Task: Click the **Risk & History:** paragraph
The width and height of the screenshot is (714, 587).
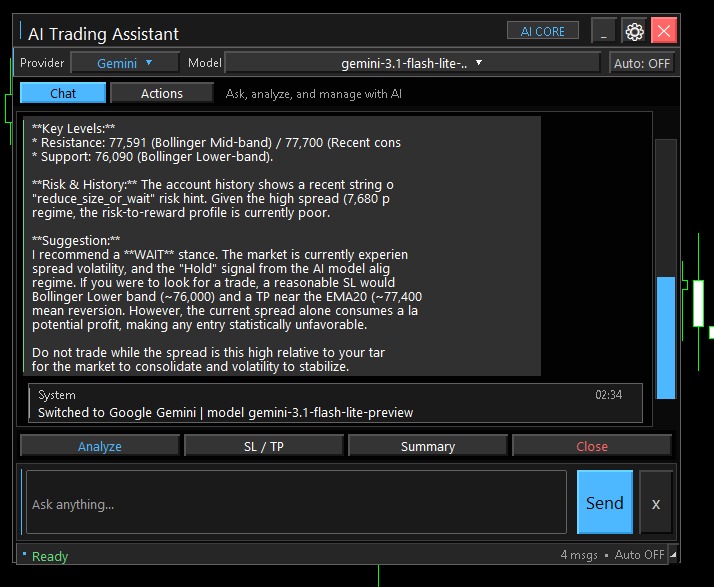Action: (213, 199)
